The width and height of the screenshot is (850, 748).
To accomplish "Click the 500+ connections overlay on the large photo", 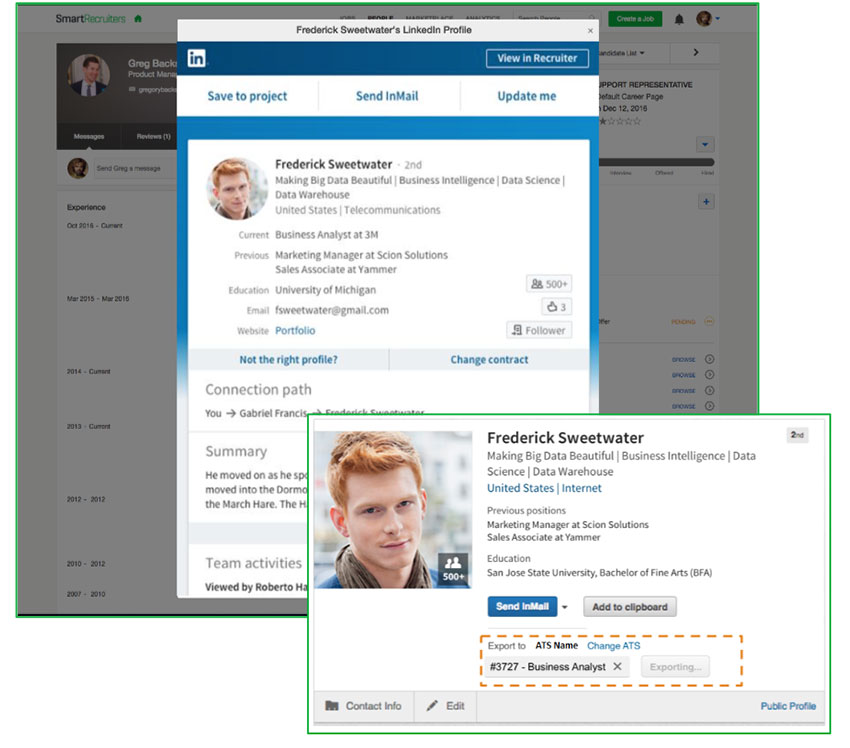I will (x=453, y=568).
